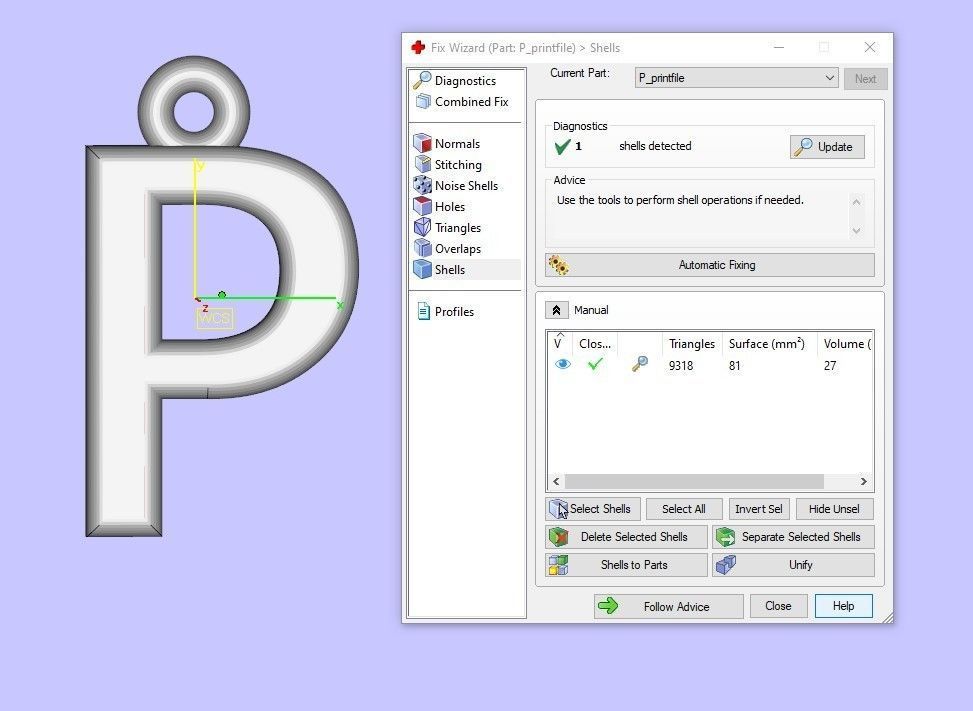Image resolution: width=973 pixels, height=711 pixels.
Task: Click the Triangles column header
Action: [691, 344]
